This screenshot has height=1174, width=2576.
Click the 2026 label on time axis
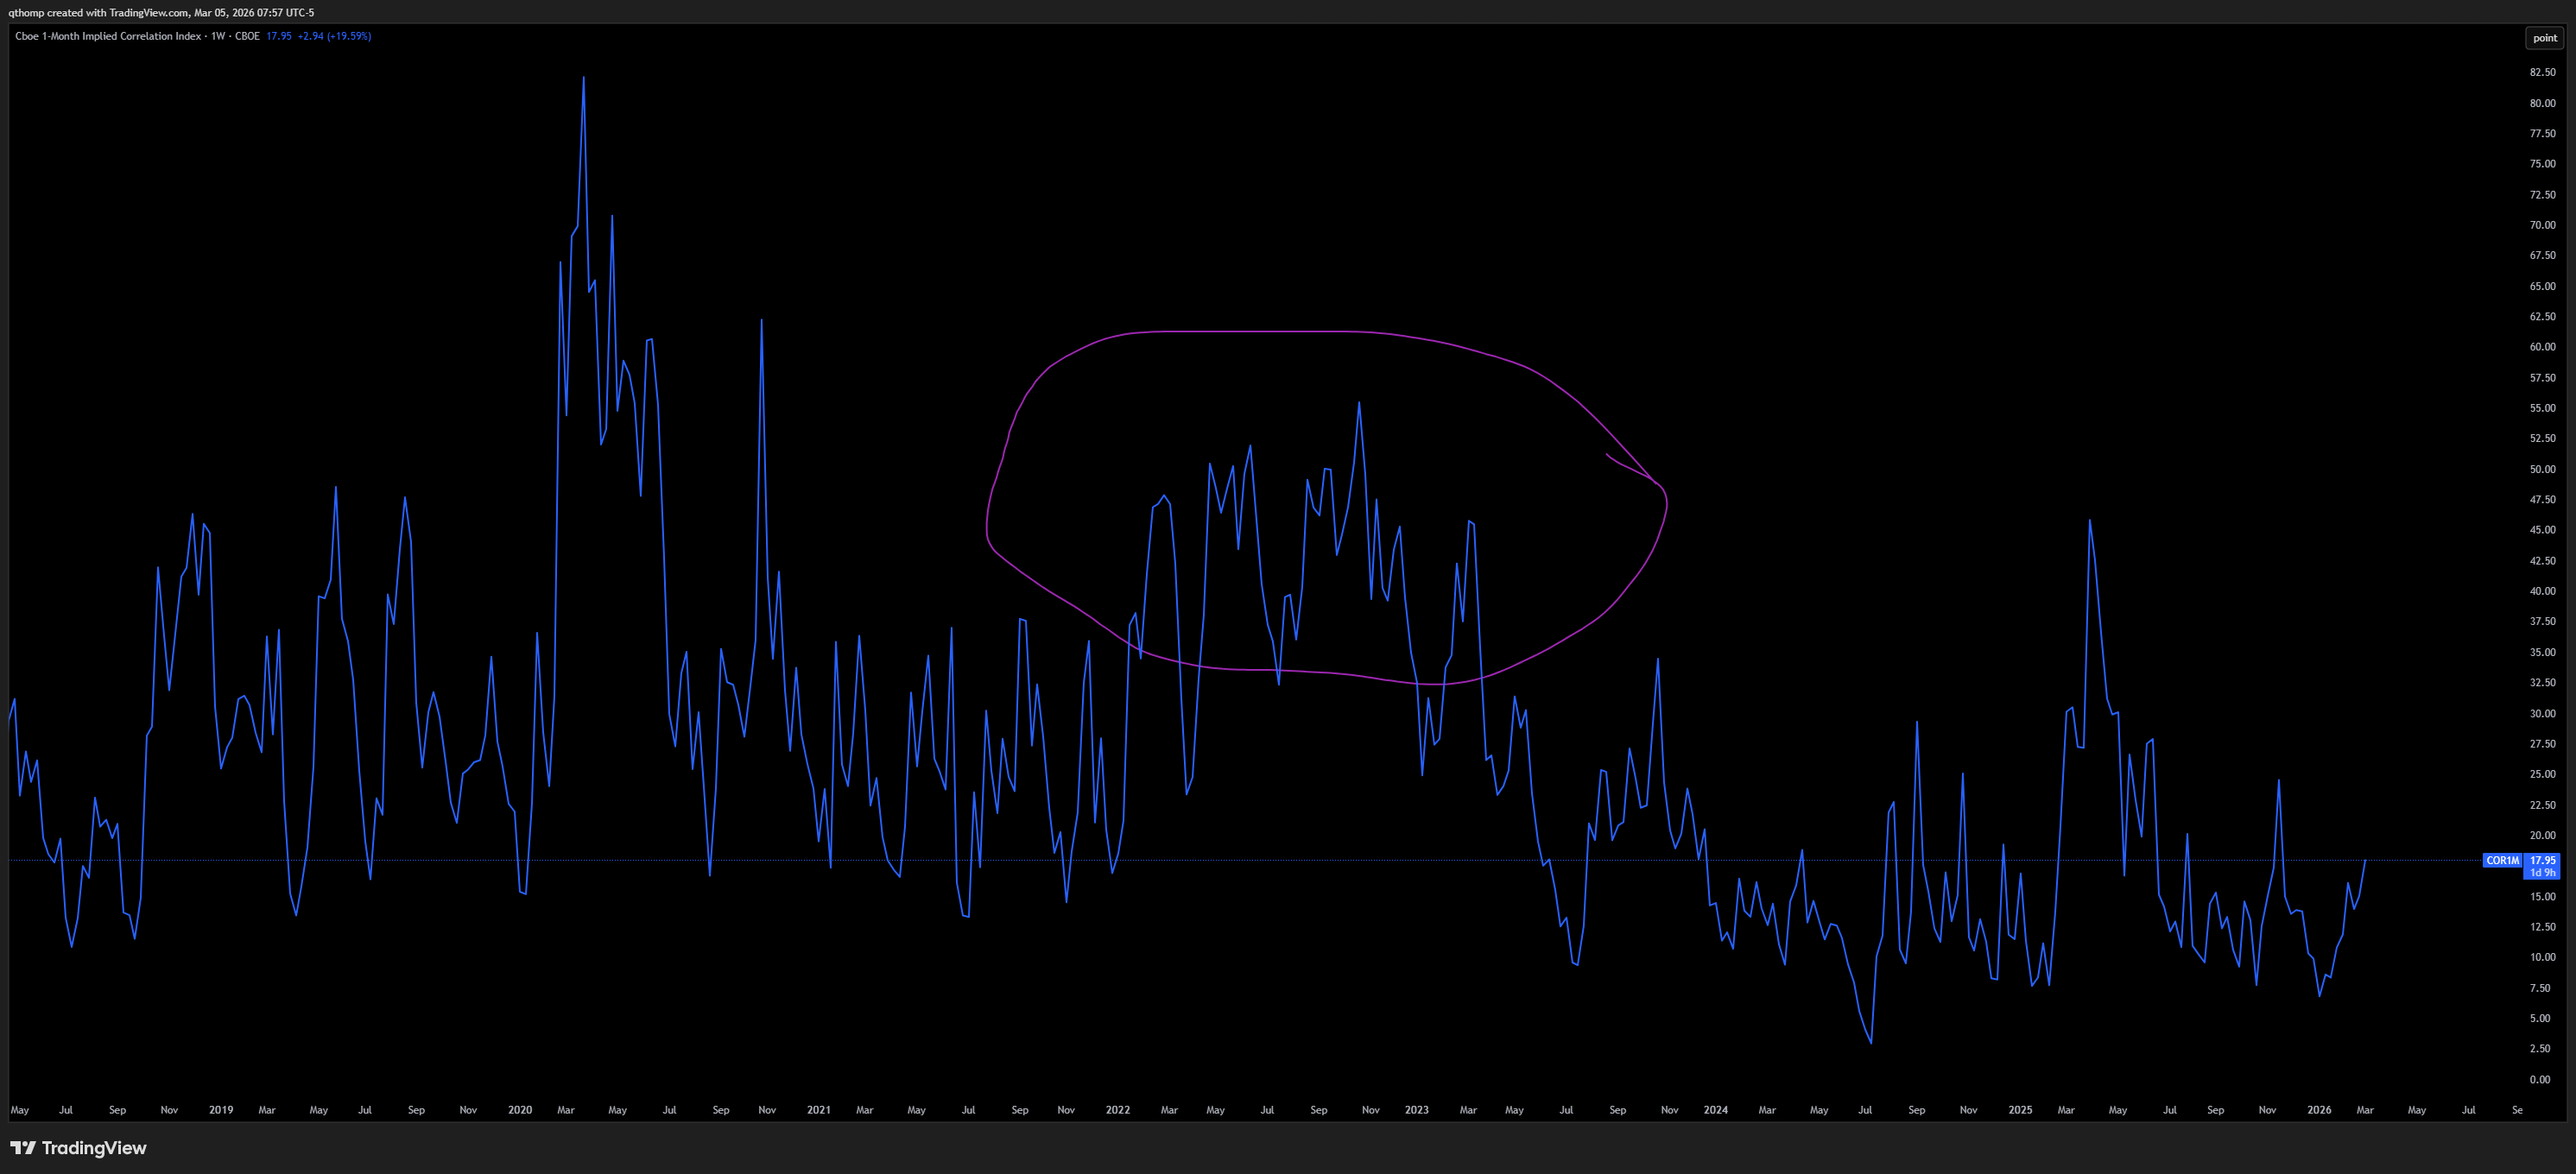[x=2318, y=1110]
